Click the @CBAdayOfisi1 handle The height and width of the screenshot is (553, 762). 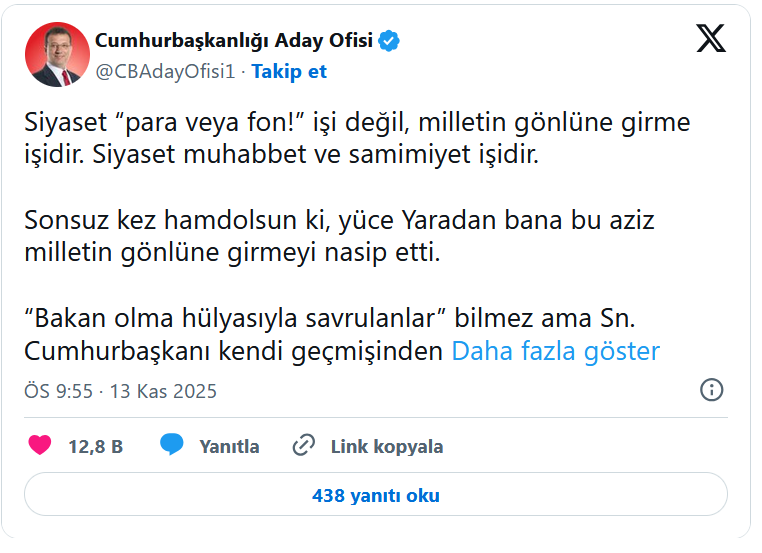(x=166, y=72)
